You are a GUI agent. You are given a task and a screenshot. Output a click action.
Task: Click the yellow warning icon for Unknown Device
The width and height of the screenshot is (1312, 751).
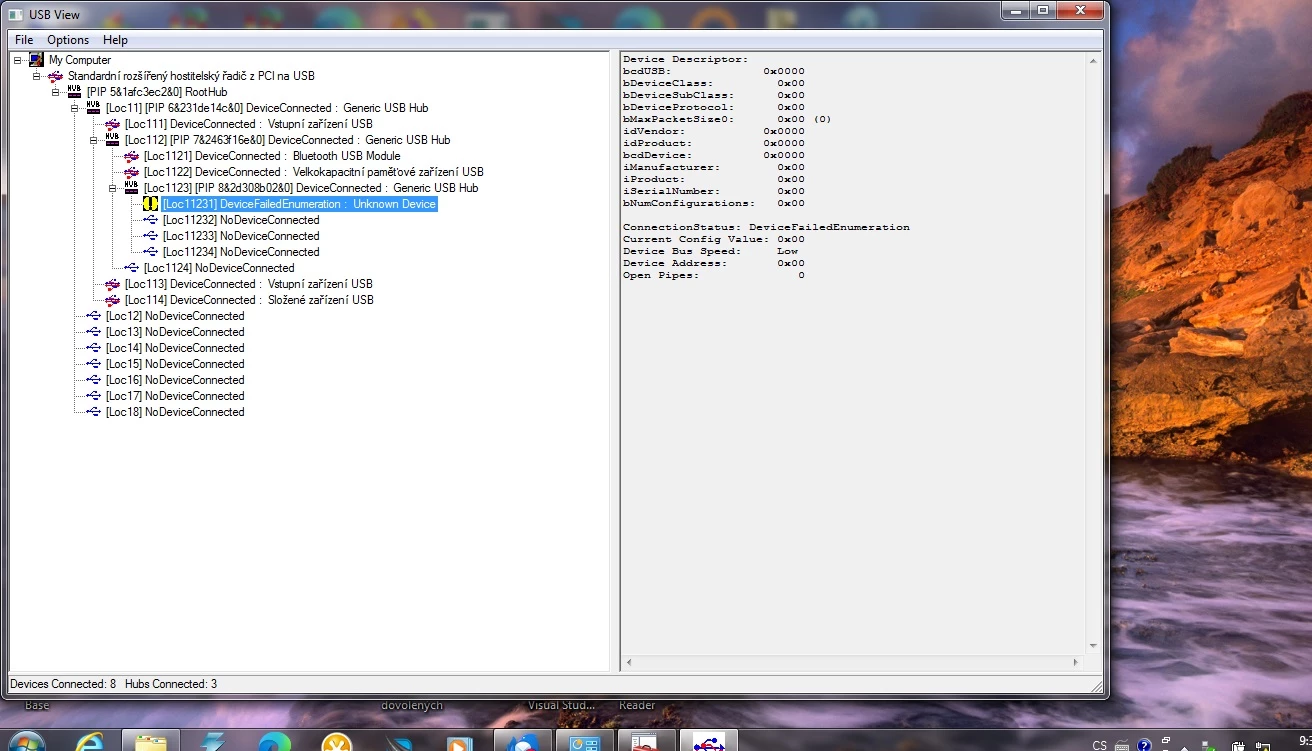tap(150, 204)
